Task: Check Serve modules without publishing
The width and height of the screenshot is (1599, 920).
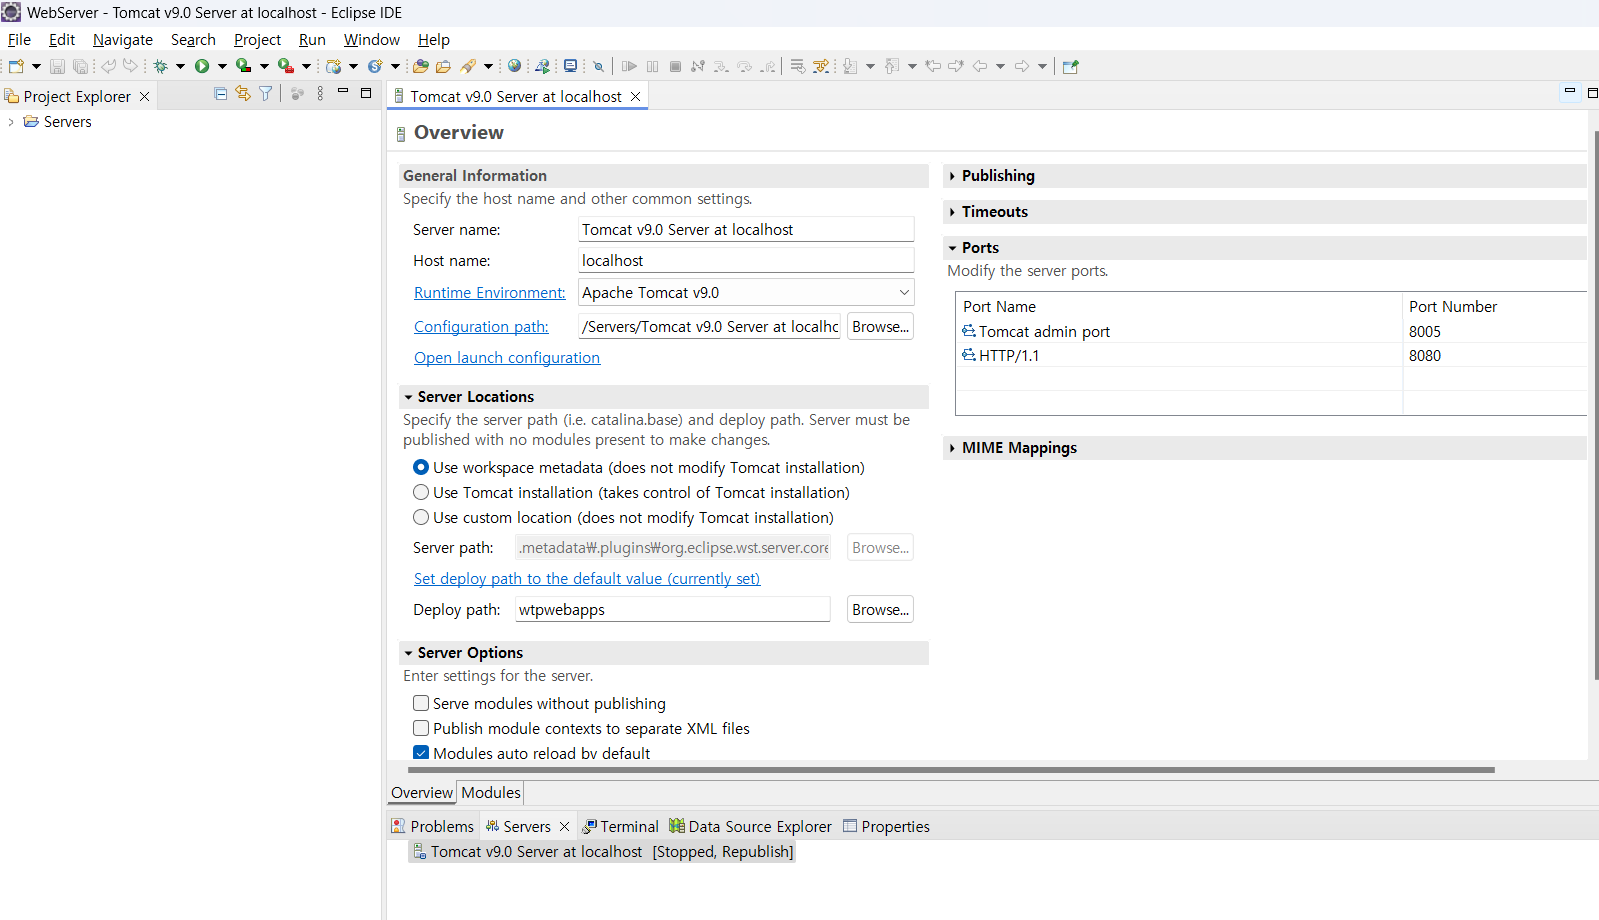Action: (x=421, y=703)
